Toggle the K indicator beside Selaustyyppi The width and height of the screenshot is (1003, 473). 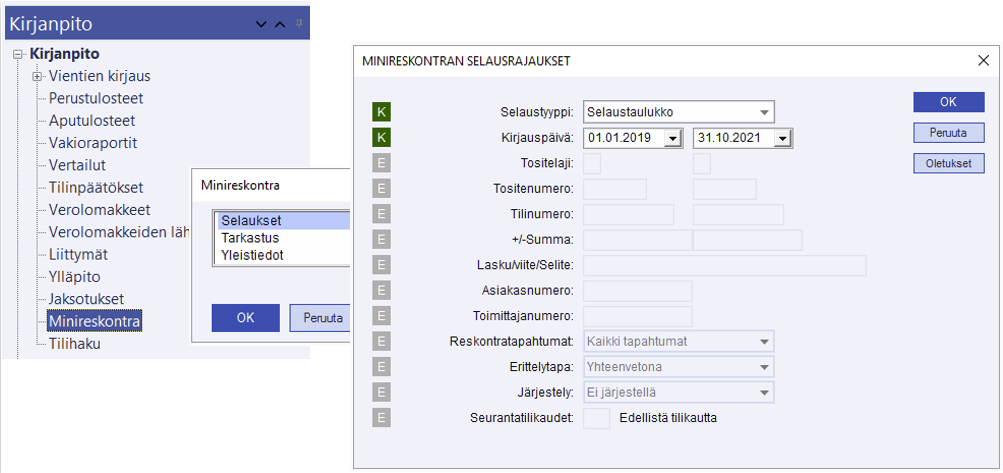381,111
